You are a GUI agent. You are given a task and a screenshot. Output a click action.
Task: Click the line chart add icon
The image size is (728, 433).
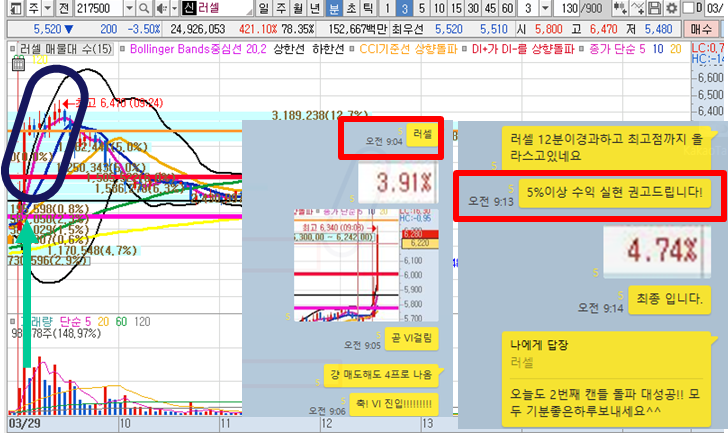(638, 8)
